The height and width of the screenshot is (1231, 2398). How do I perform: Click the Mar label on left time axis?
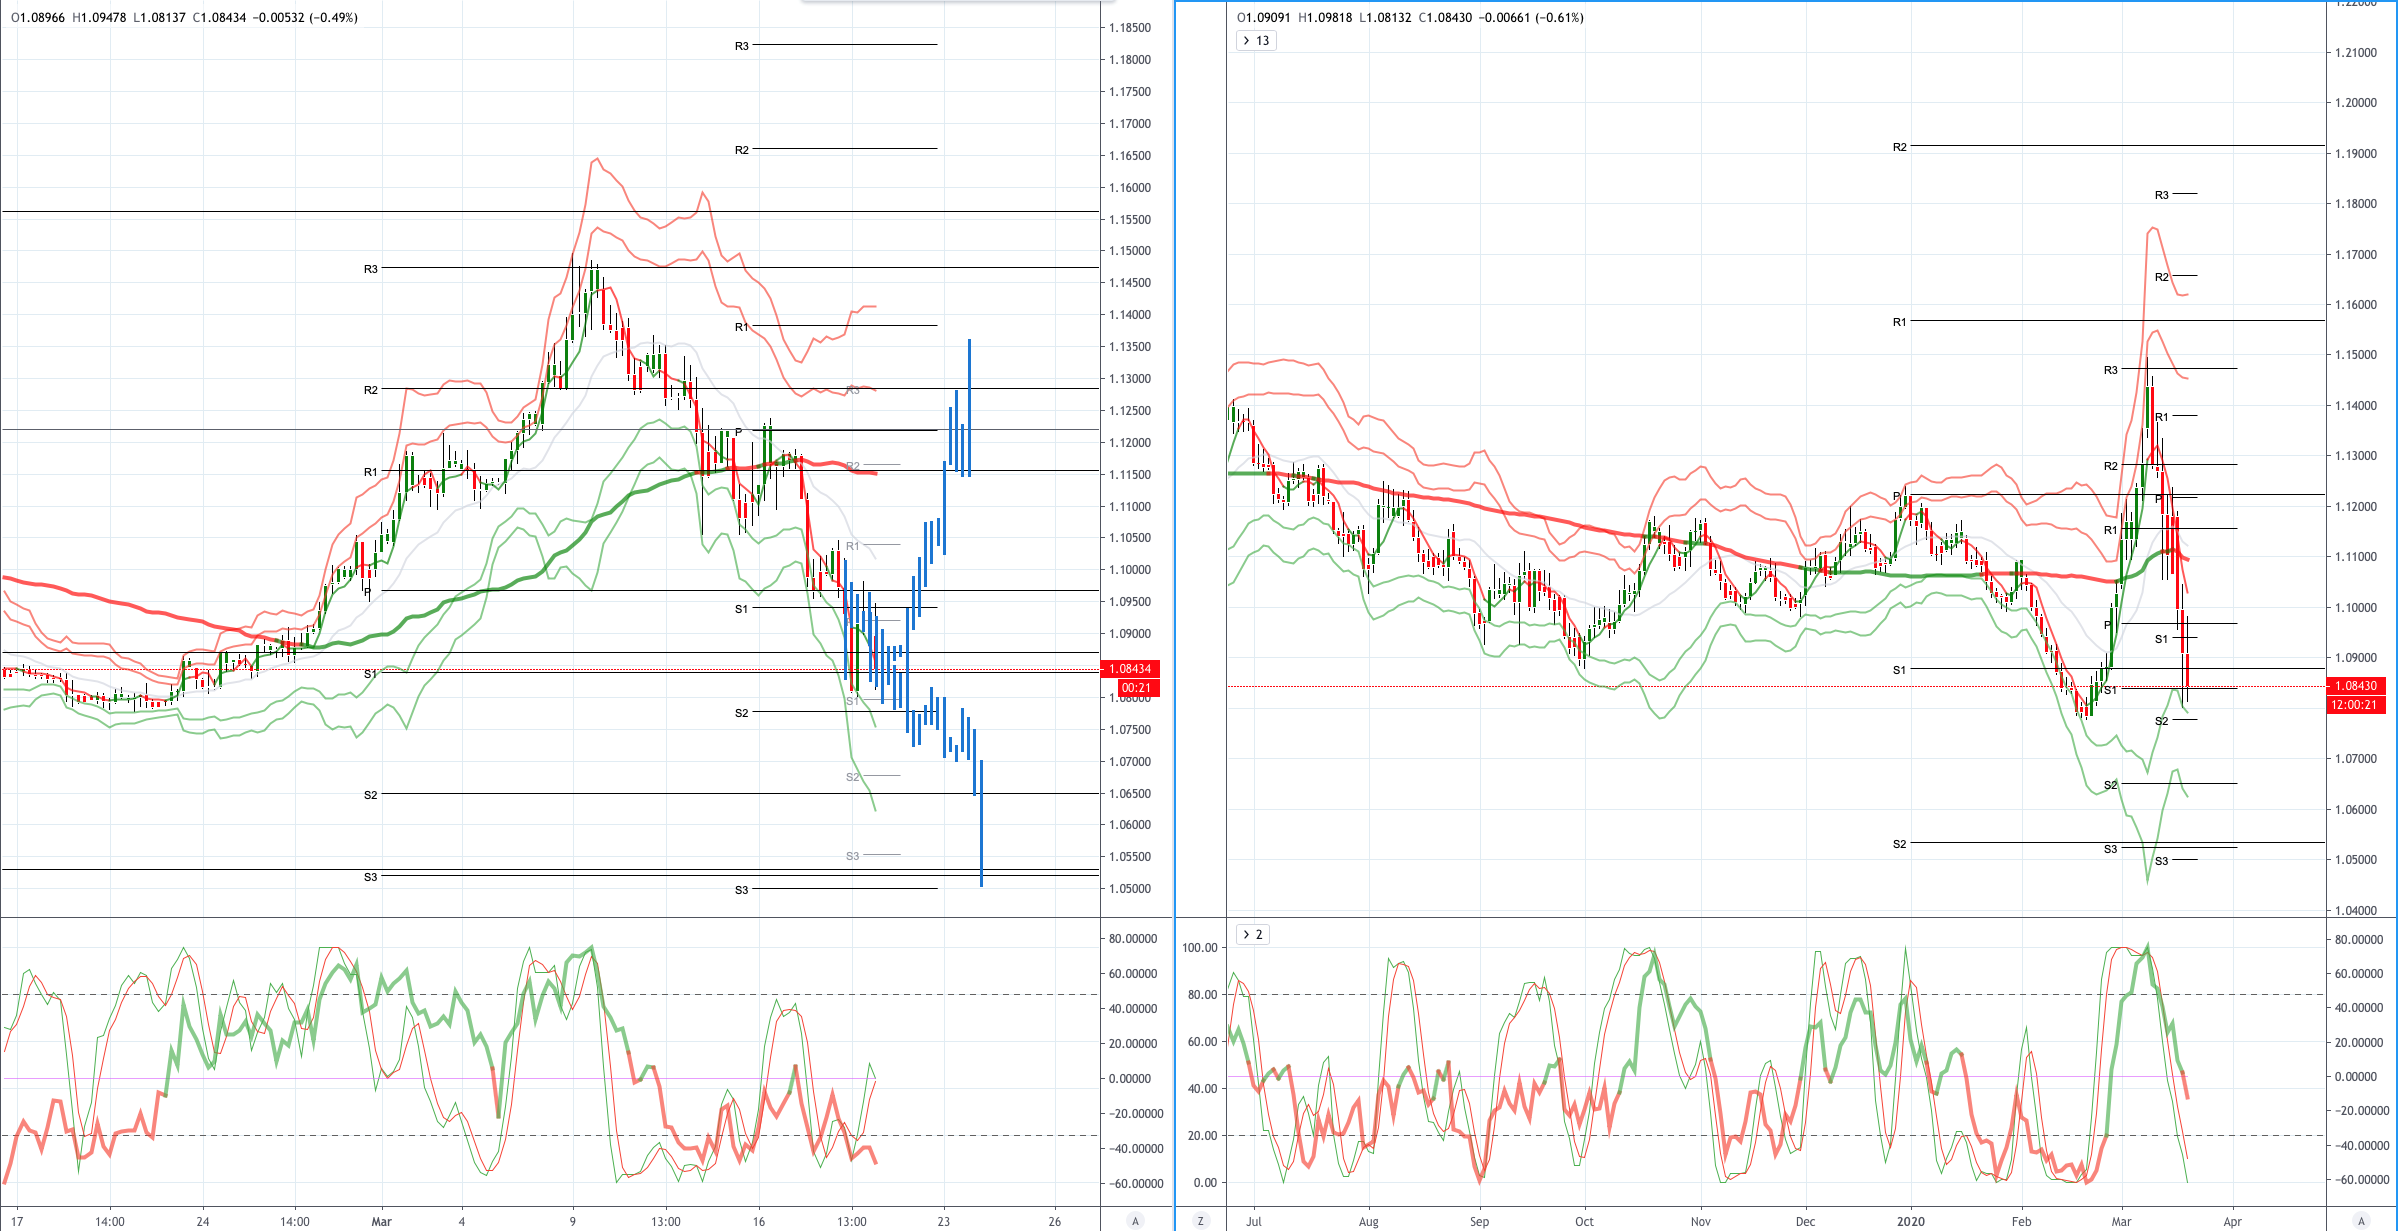coord(381,1221)
